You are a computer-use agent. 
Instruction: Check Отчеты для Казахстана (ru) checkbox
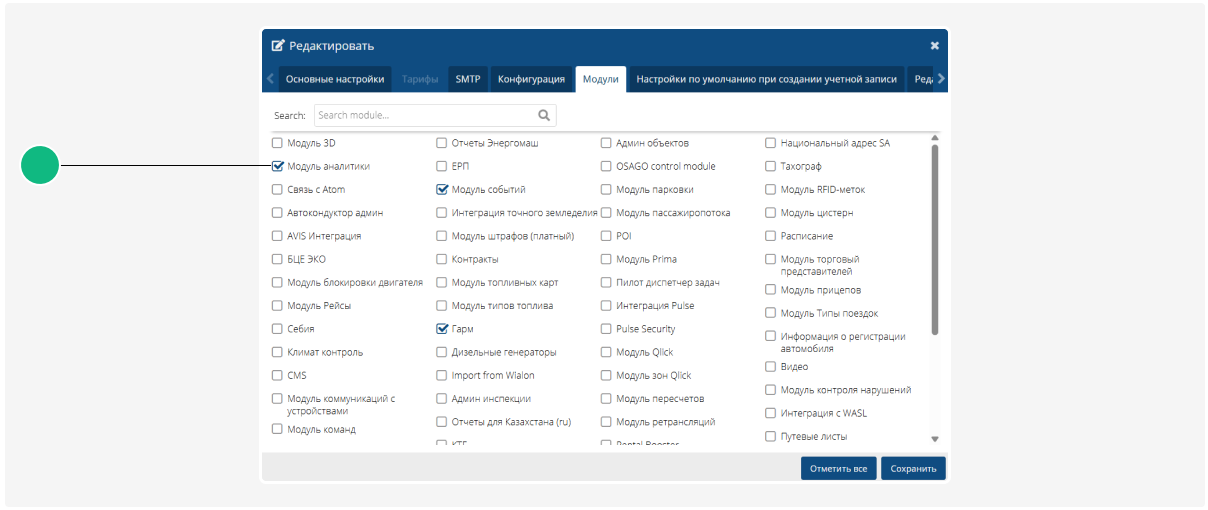[x=442, y=421]
